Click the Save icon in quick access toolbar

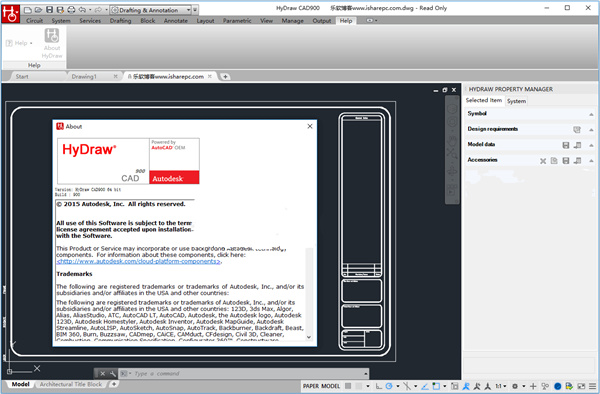tap(49, 10)
